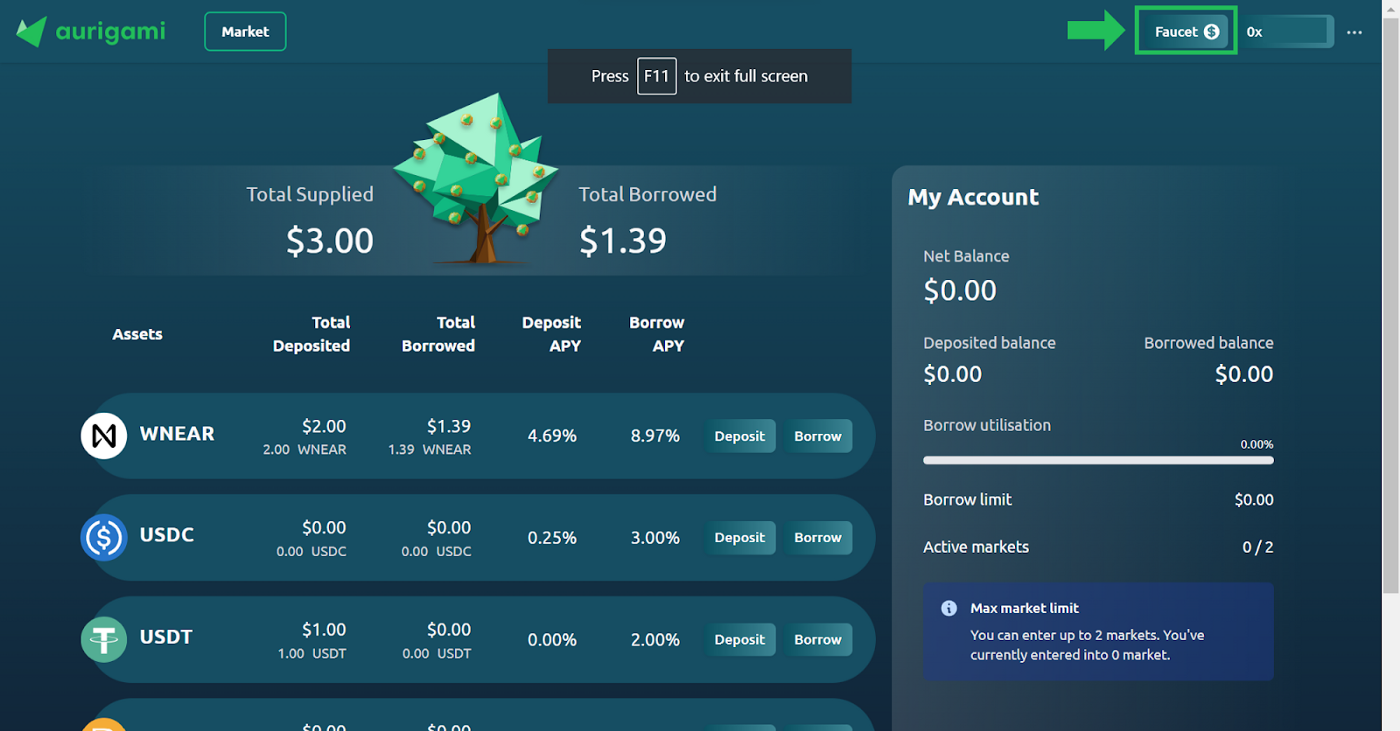
Task: Borrow from the USDT market
Action: pos(818,639)
